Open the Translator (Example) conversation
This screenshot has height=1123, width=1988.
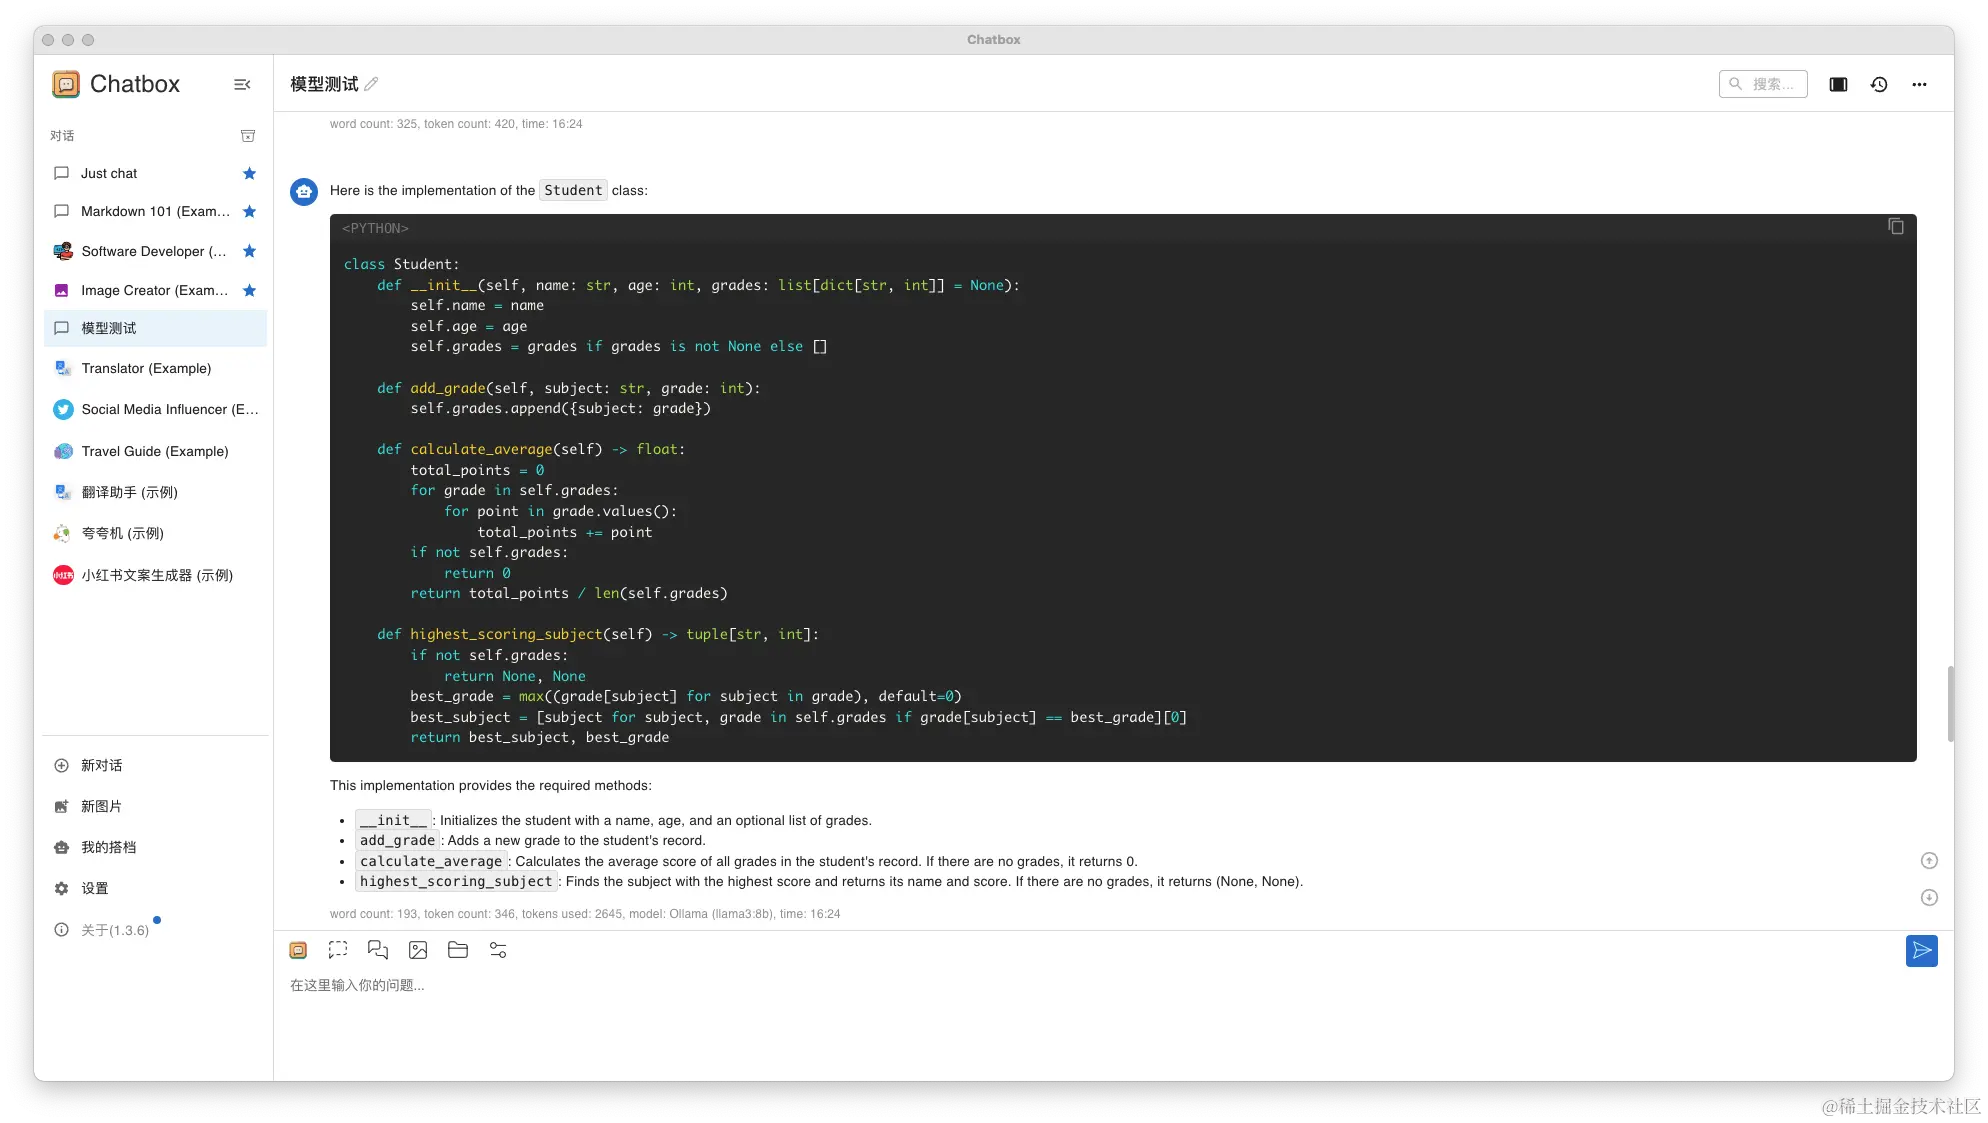tap(146, 368)
